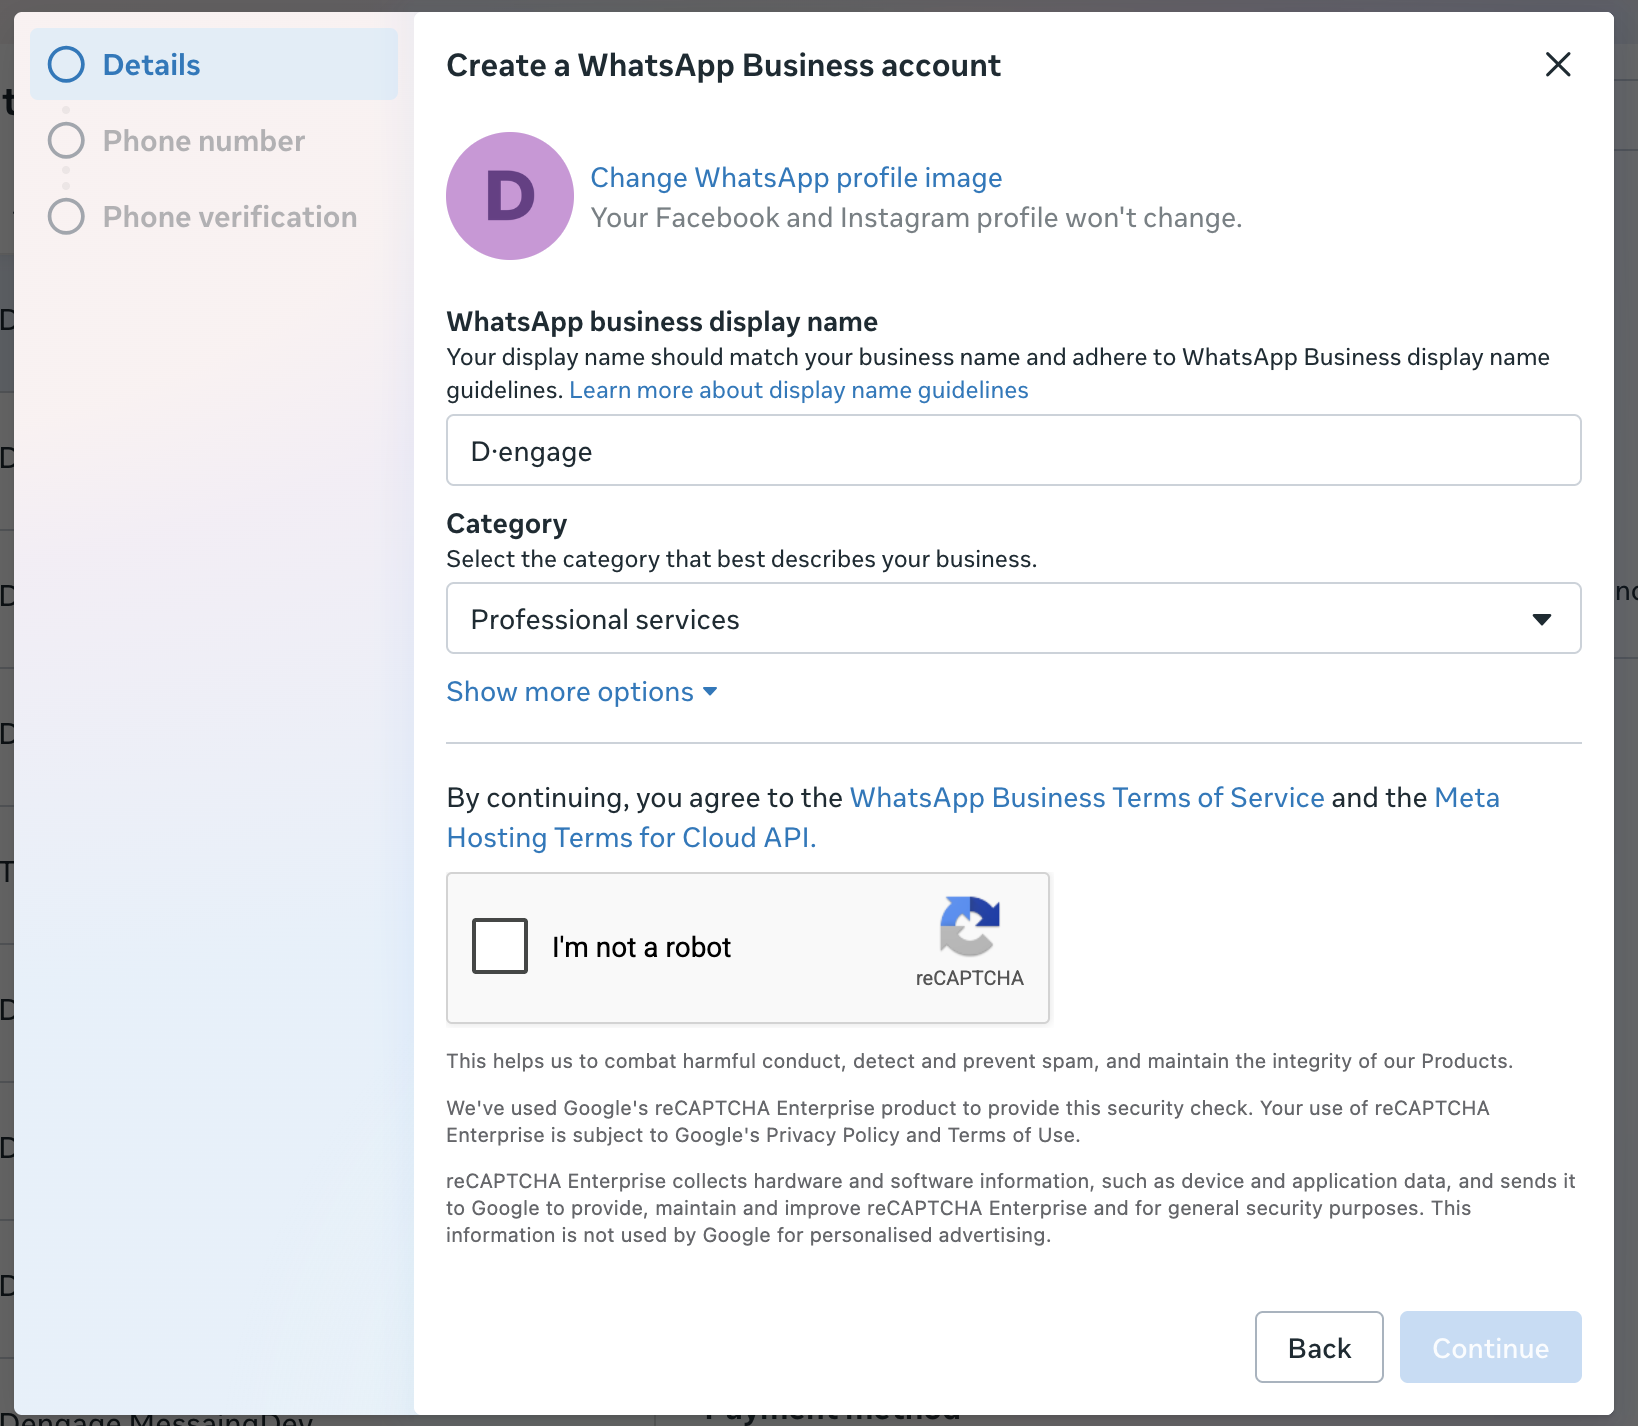Click the reCAPTCHA logo icon
Viewport: 1638px width, 1426px height.
click(x=969, y=926)
